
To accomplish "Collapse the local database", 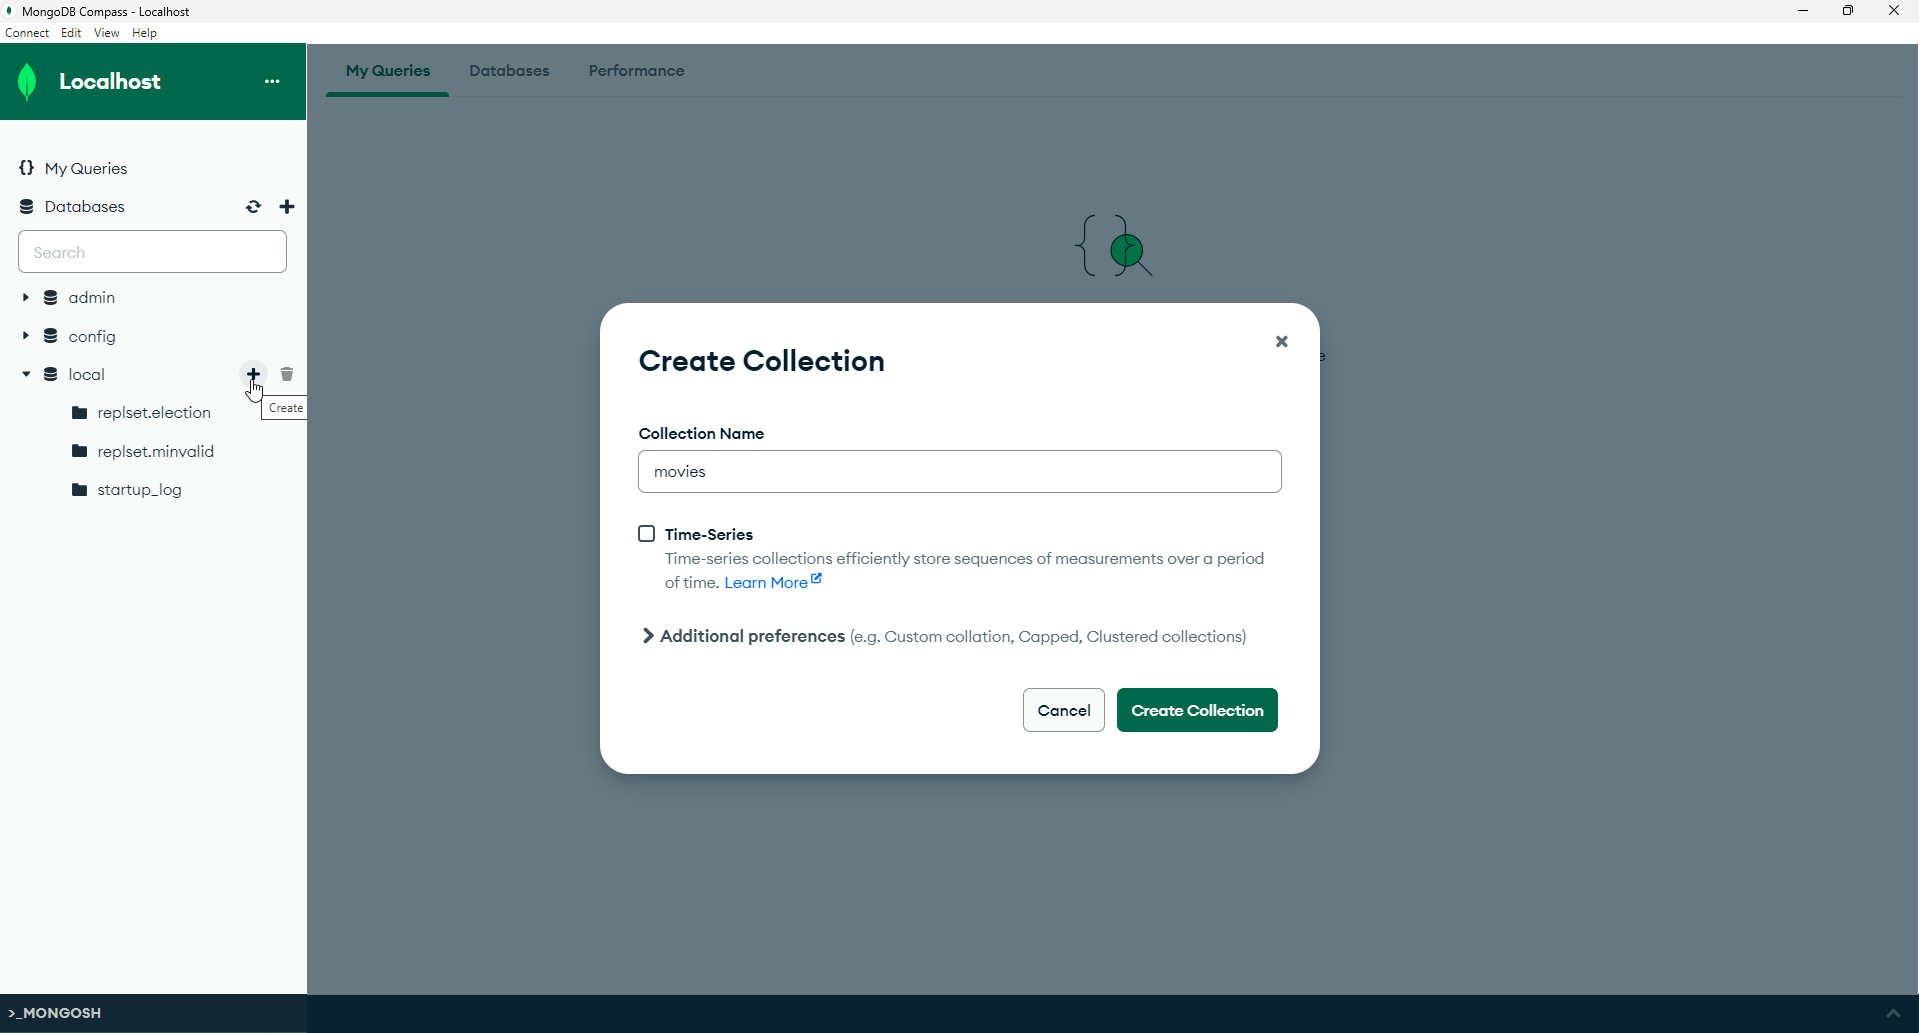I will coord(24,374).
